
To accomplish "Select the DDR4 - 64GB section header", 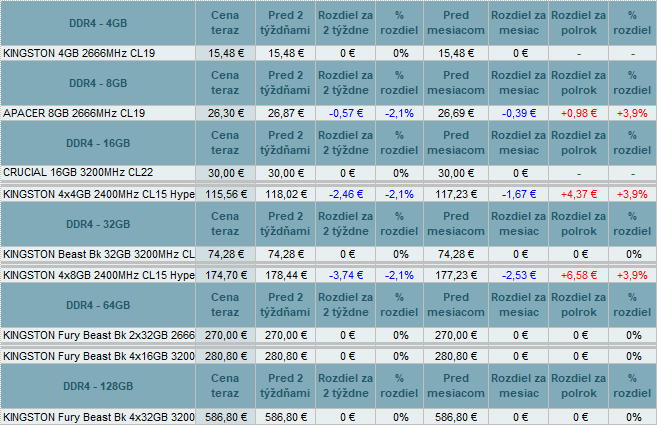I will click(x=98, y=305).
